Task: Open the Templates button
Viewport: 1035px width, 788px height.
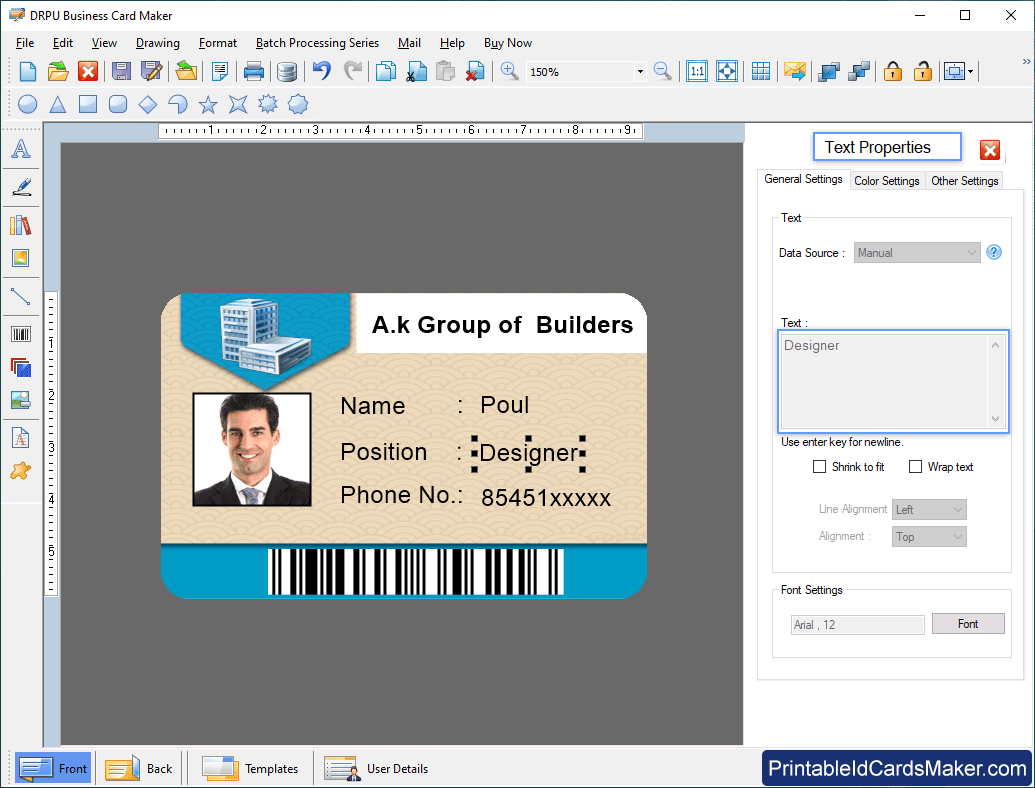Action: pos(250,768)
